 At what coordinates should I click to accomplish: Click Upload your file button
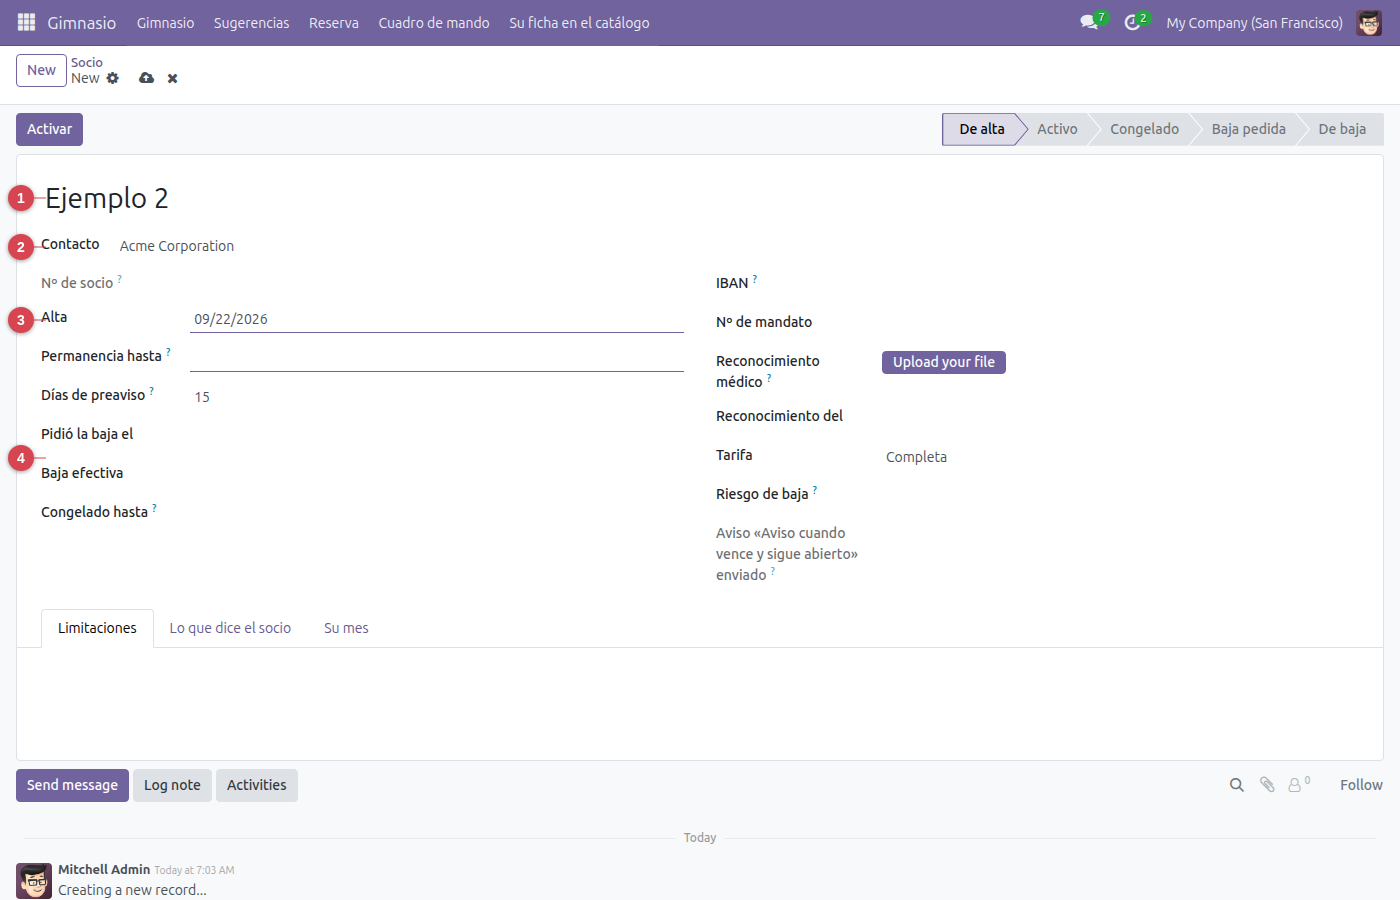pyautogui.click(x=943, y=362)
